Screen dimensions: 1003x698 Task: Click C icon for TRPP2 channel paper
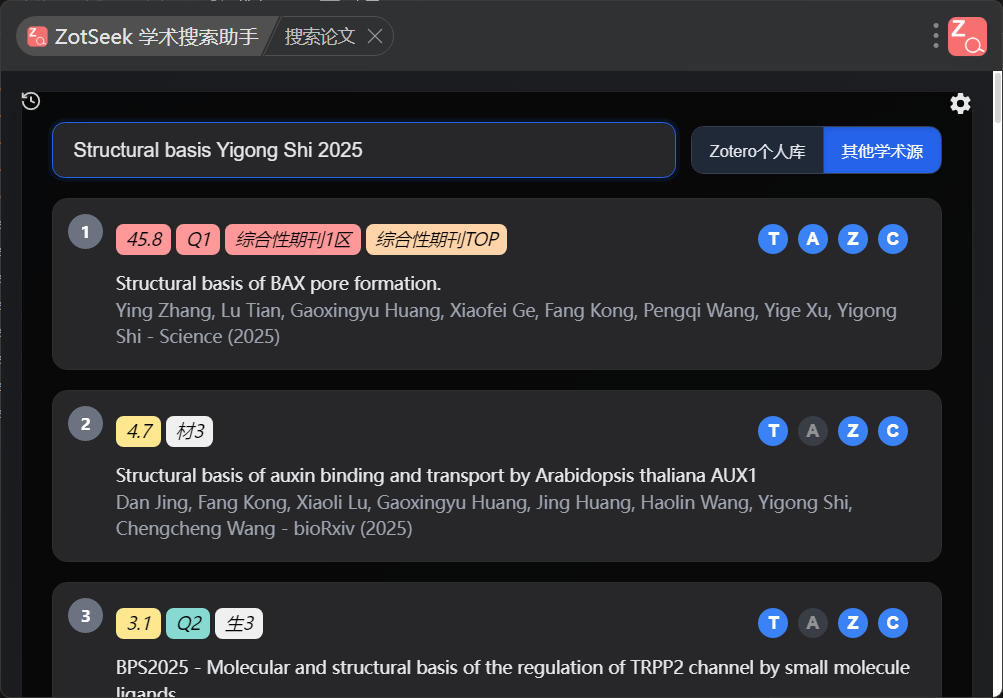893,623
